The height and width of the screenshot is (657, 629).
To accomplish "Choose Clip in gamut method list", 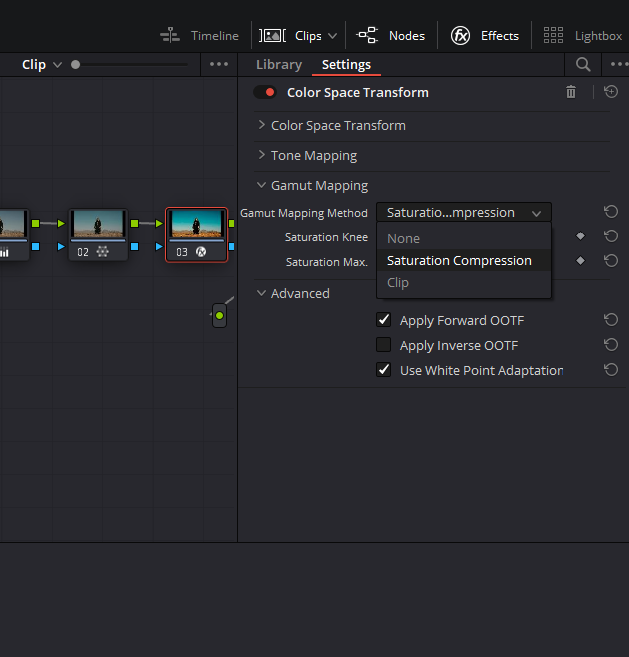I will click(x=464, y=282).
